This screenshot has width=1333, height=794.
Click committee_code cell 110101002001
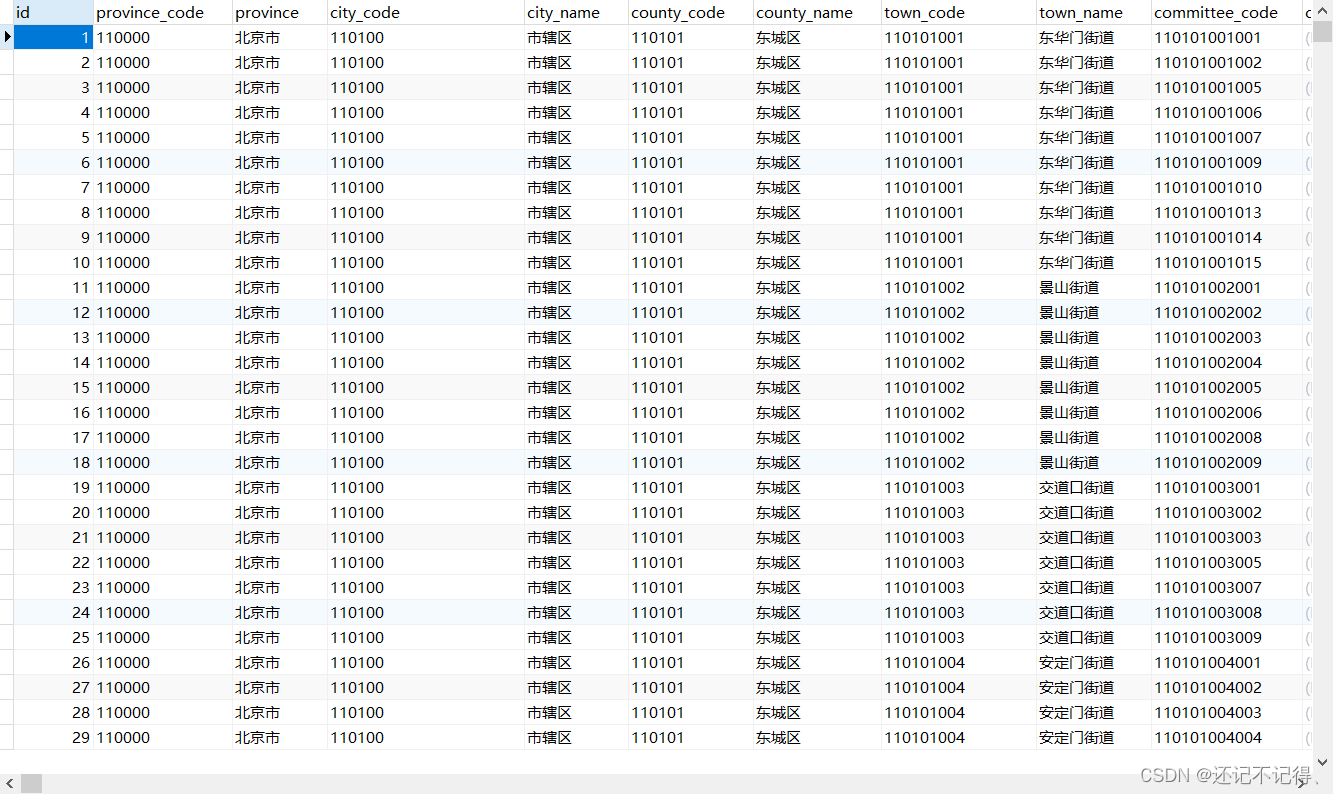(x=1227, y=287)
